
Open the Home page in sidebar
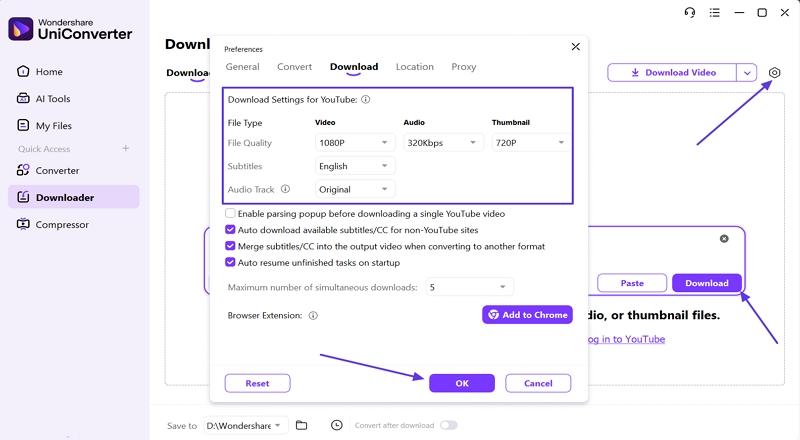pyautogui.click(x=40, y=71)
